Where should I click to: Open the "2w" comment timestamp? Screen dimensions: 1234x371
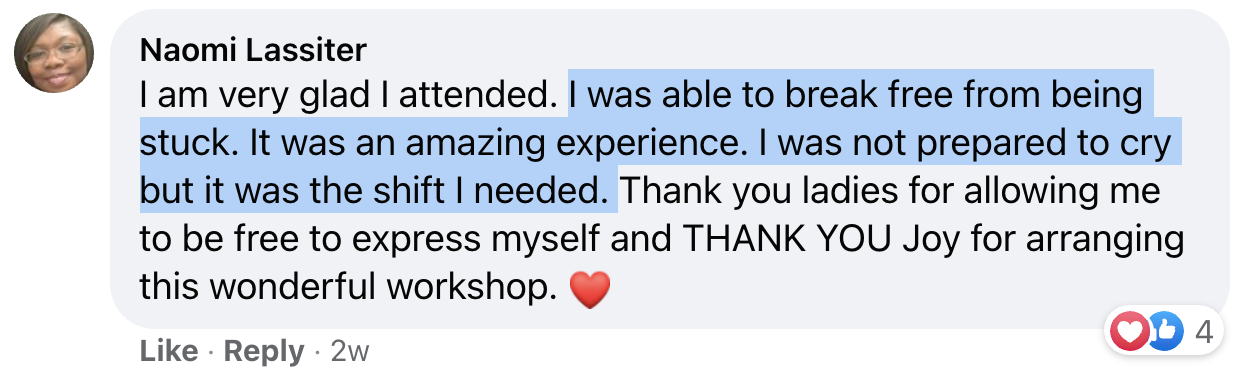350,351
